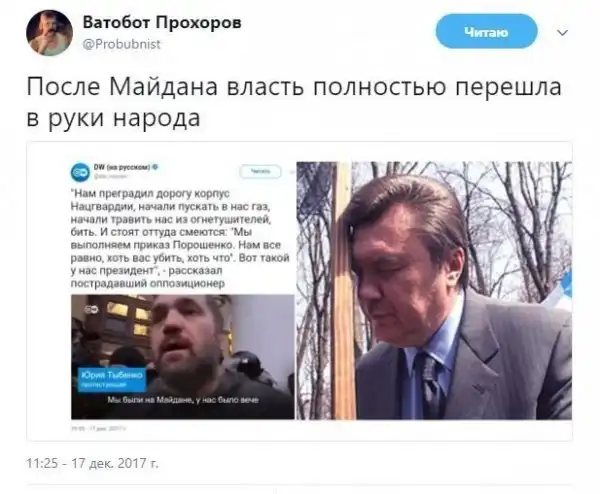Open the @Probubnist handle link
This screenshot has height=494, width=600.
122,44
